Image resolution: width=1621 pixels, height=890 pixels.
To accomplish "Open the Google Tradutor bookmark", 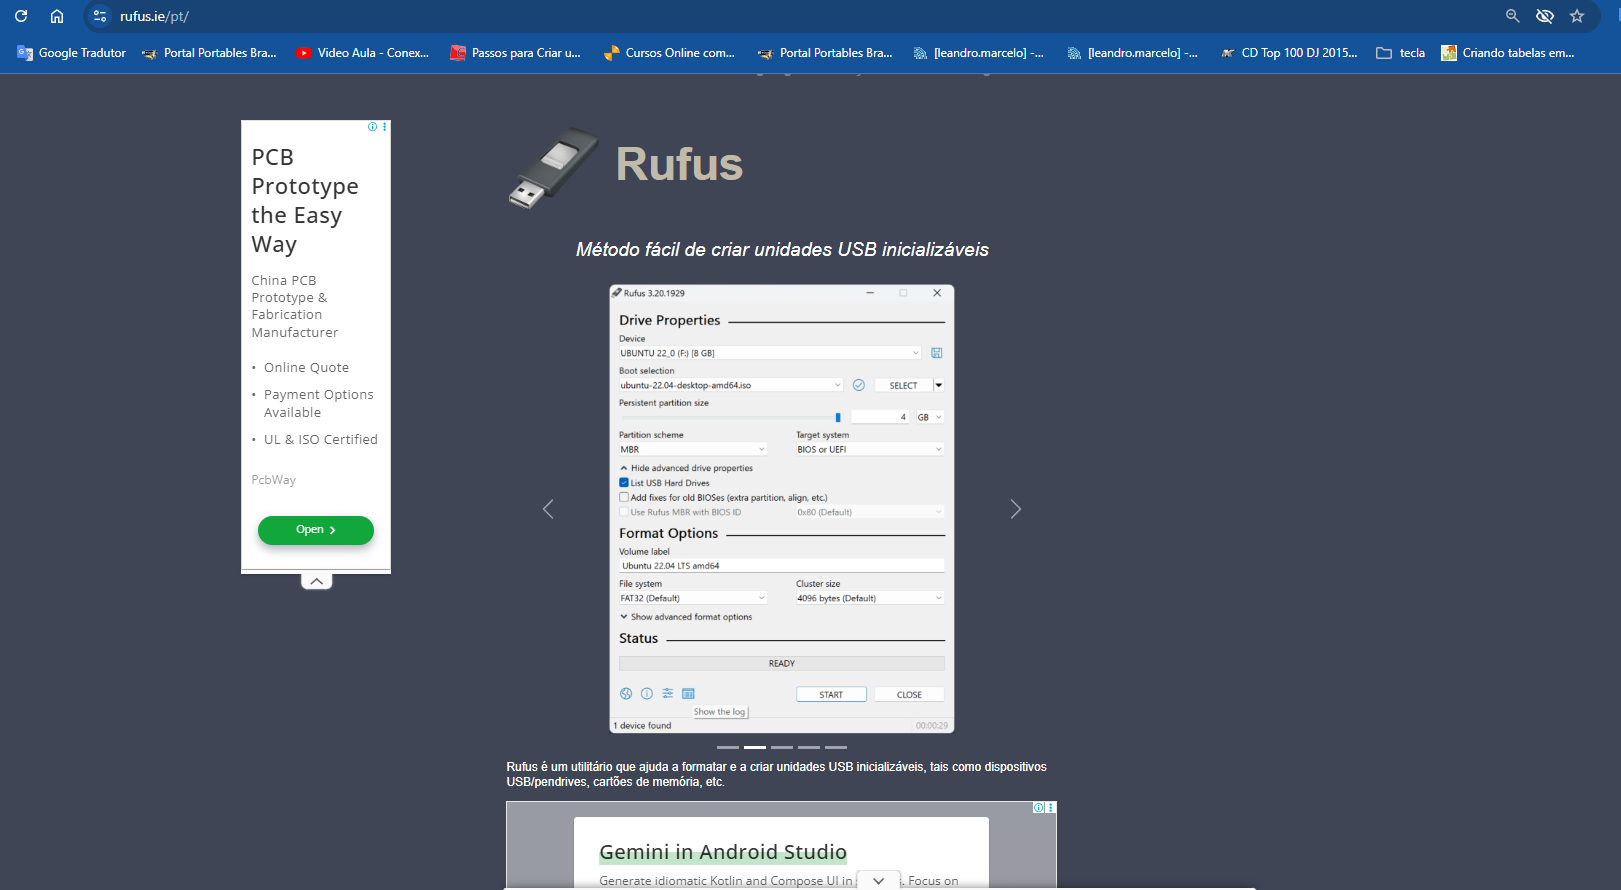I will (x=72, y=53).
